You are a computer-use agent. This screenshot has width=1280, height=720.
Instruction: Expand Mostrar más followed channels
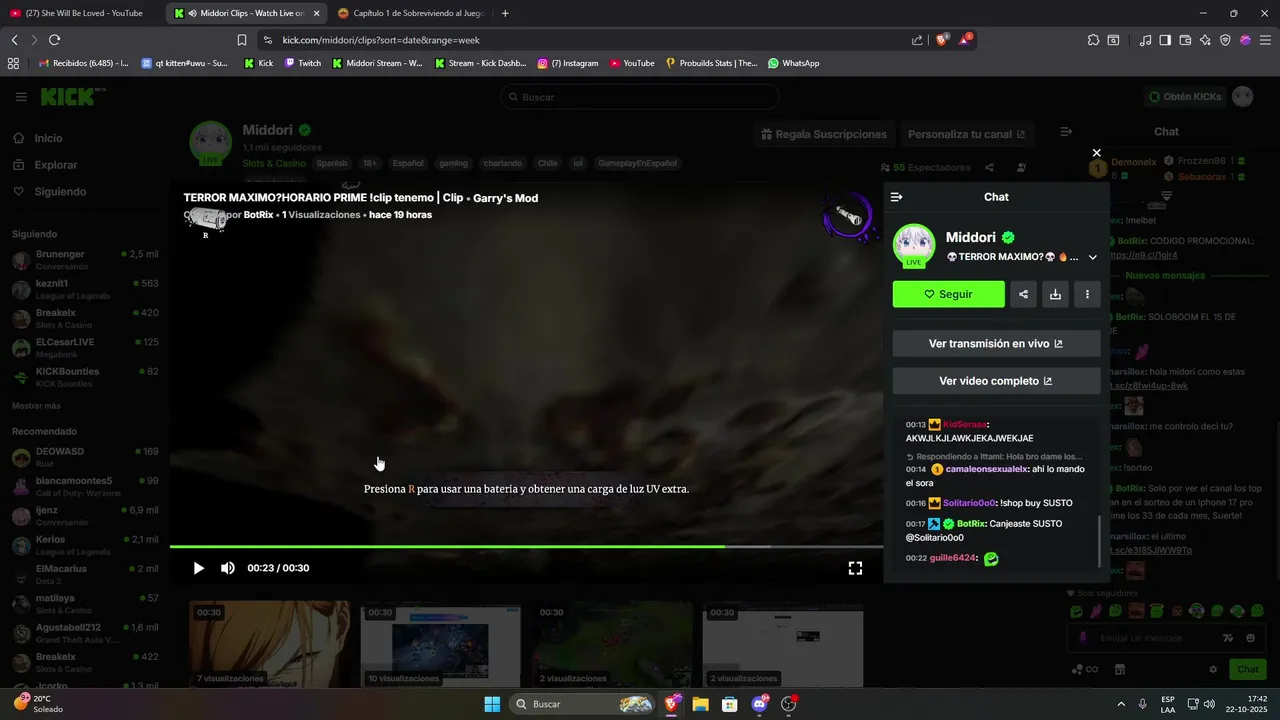[36, 406]
